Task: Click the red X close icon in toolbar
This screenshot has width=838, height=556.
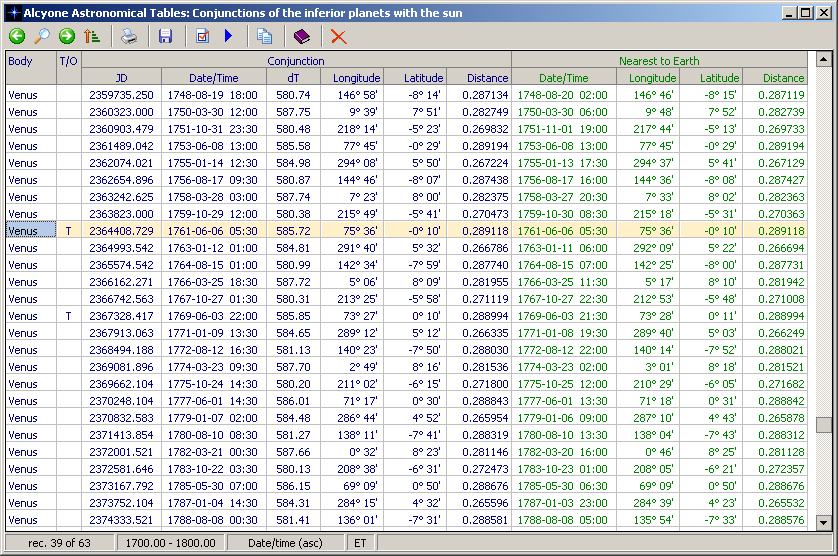Action: tap(338, 36)
